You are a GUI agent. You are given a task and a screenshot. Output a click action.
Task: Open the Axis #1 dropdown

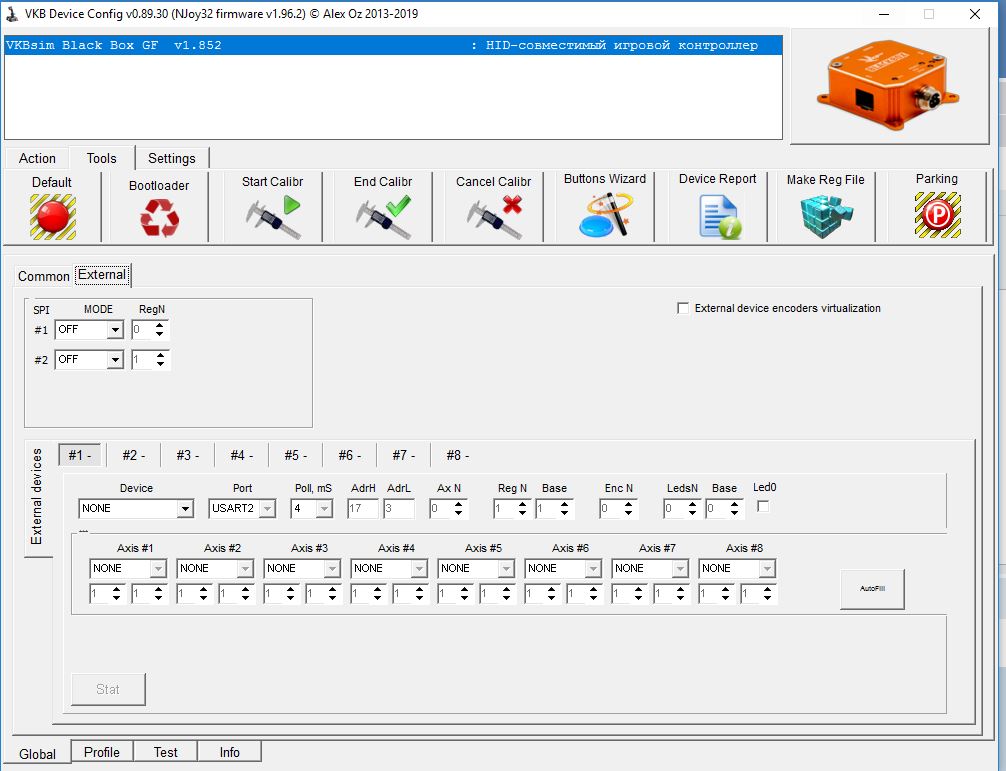(x=128, y=568)
